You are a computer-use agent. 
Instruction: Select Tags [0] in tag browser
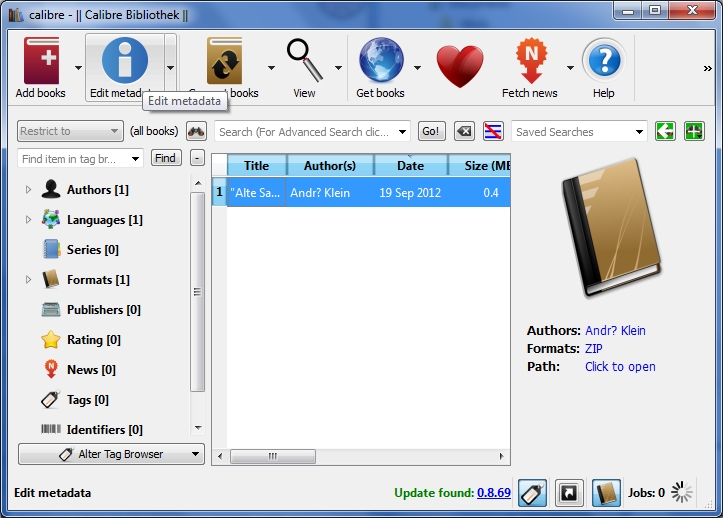click(88, 399)
